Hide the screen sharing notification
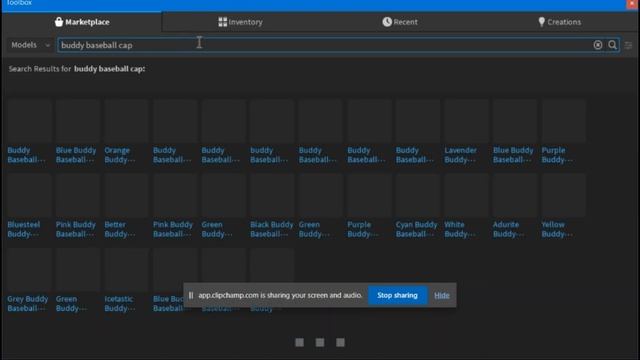The height and width of the screenshot is (360, 640). click(x=442, y=295)
